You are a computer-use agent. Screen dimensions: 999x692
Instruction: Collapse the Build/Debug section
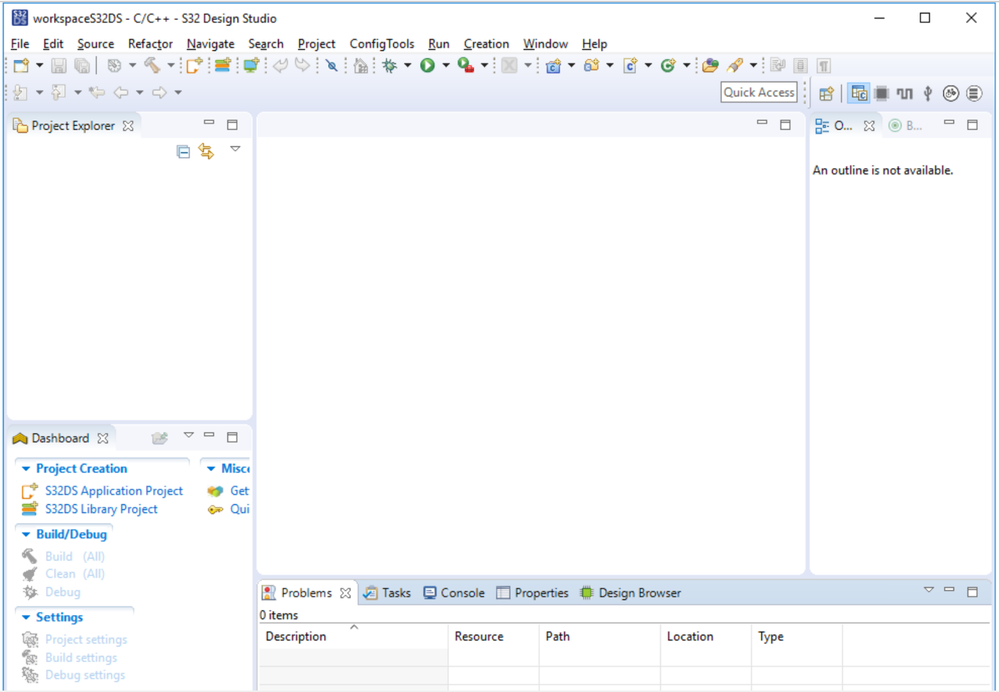tap(26, 535)
